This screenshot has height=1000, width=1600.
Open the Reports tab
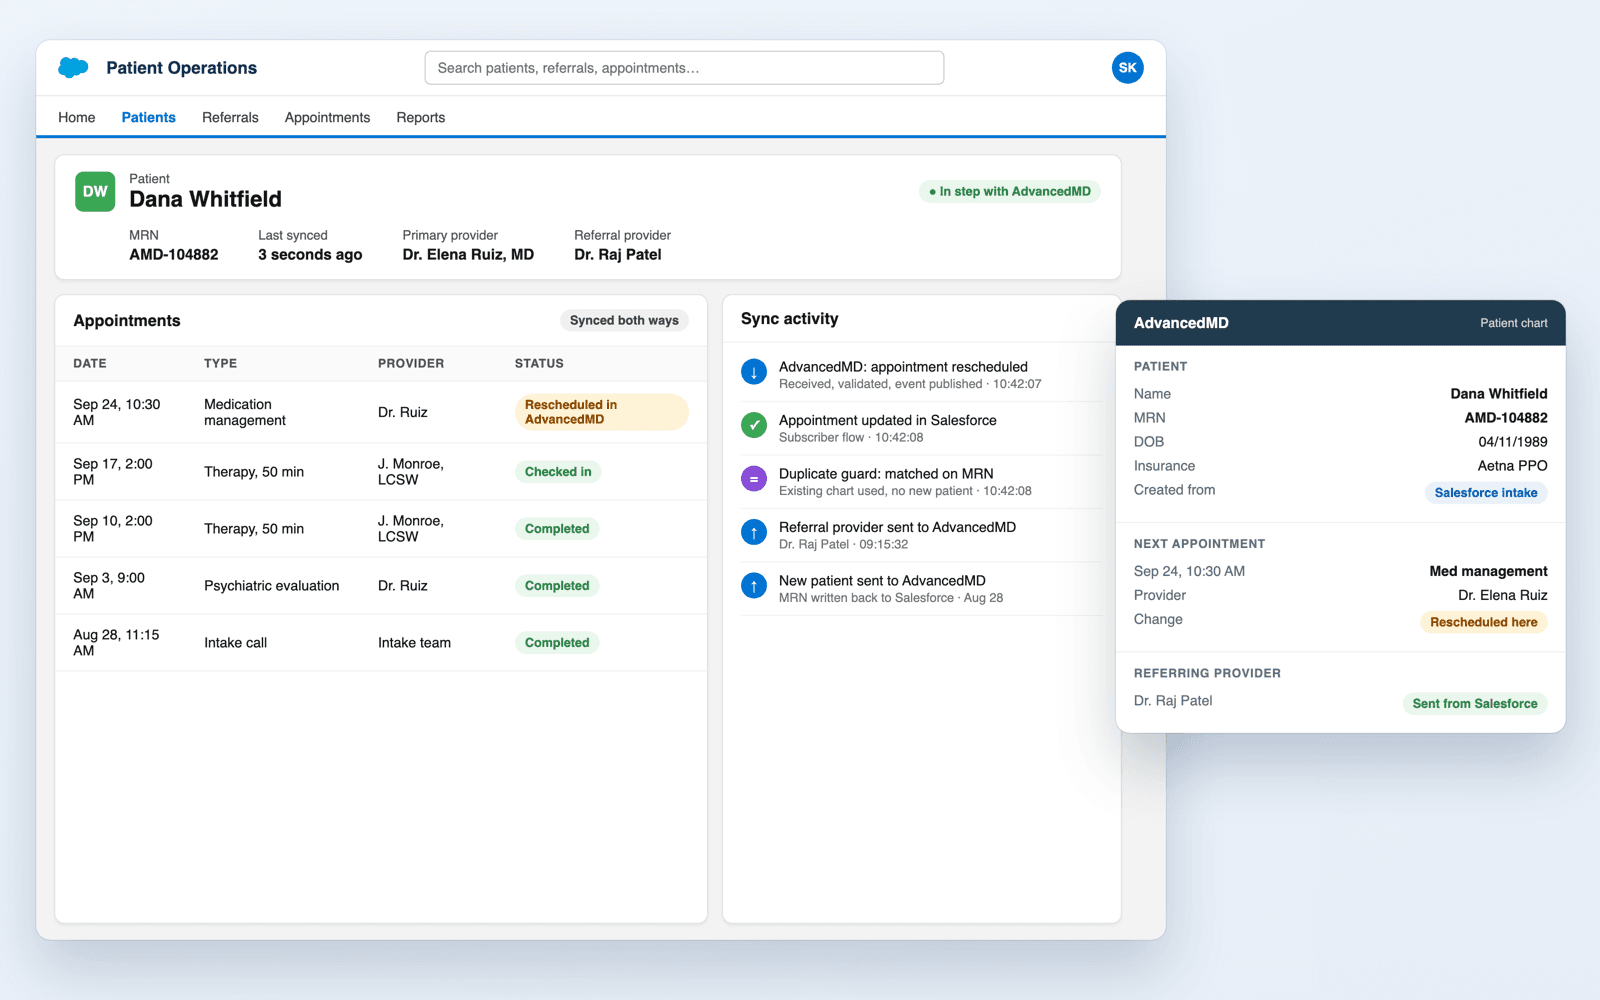tap(421, 117)
